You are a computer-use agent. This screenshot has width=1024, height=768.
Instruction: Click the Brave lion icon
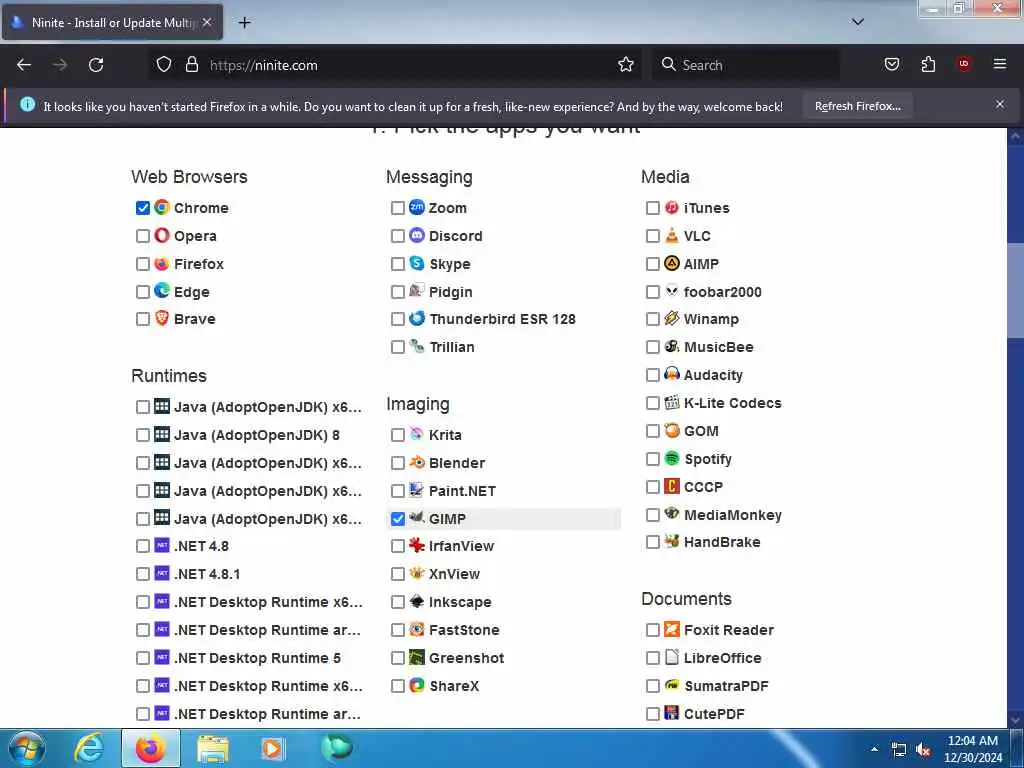click(x=161, y=318)
